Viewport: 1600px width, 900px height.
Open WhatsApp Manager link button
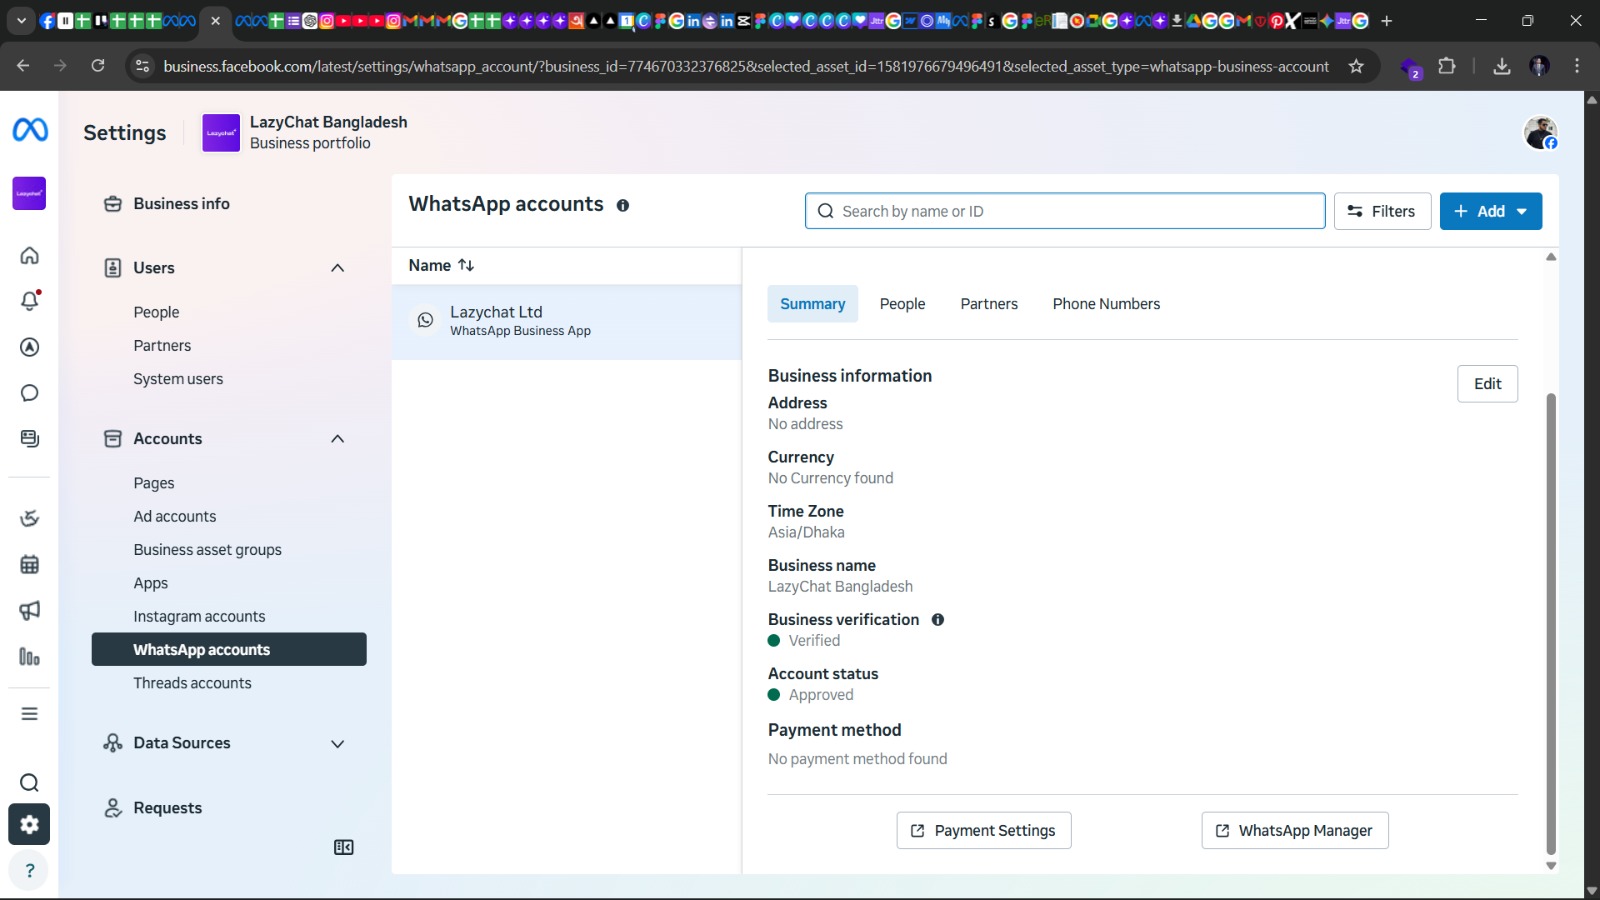click(1294, 831)
